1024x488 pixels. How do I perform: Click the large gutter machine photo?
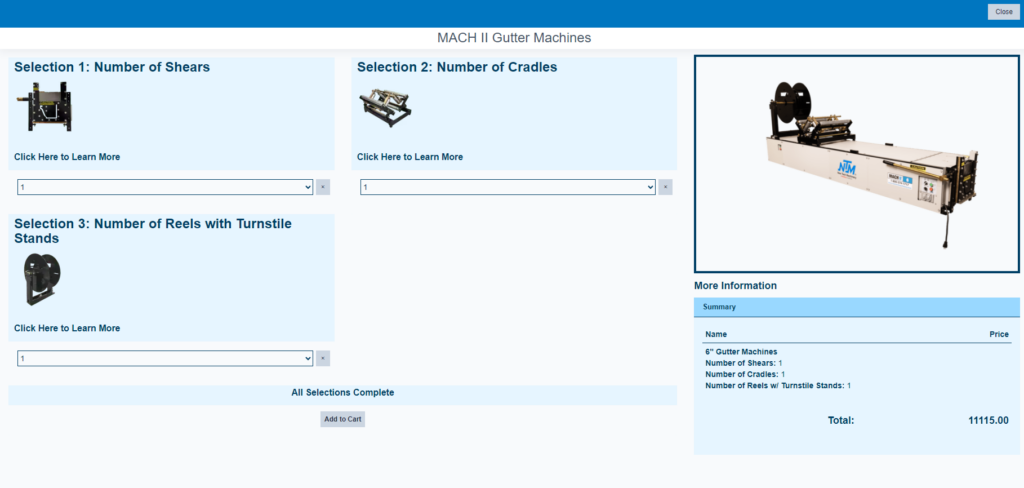tap(857, 163)
